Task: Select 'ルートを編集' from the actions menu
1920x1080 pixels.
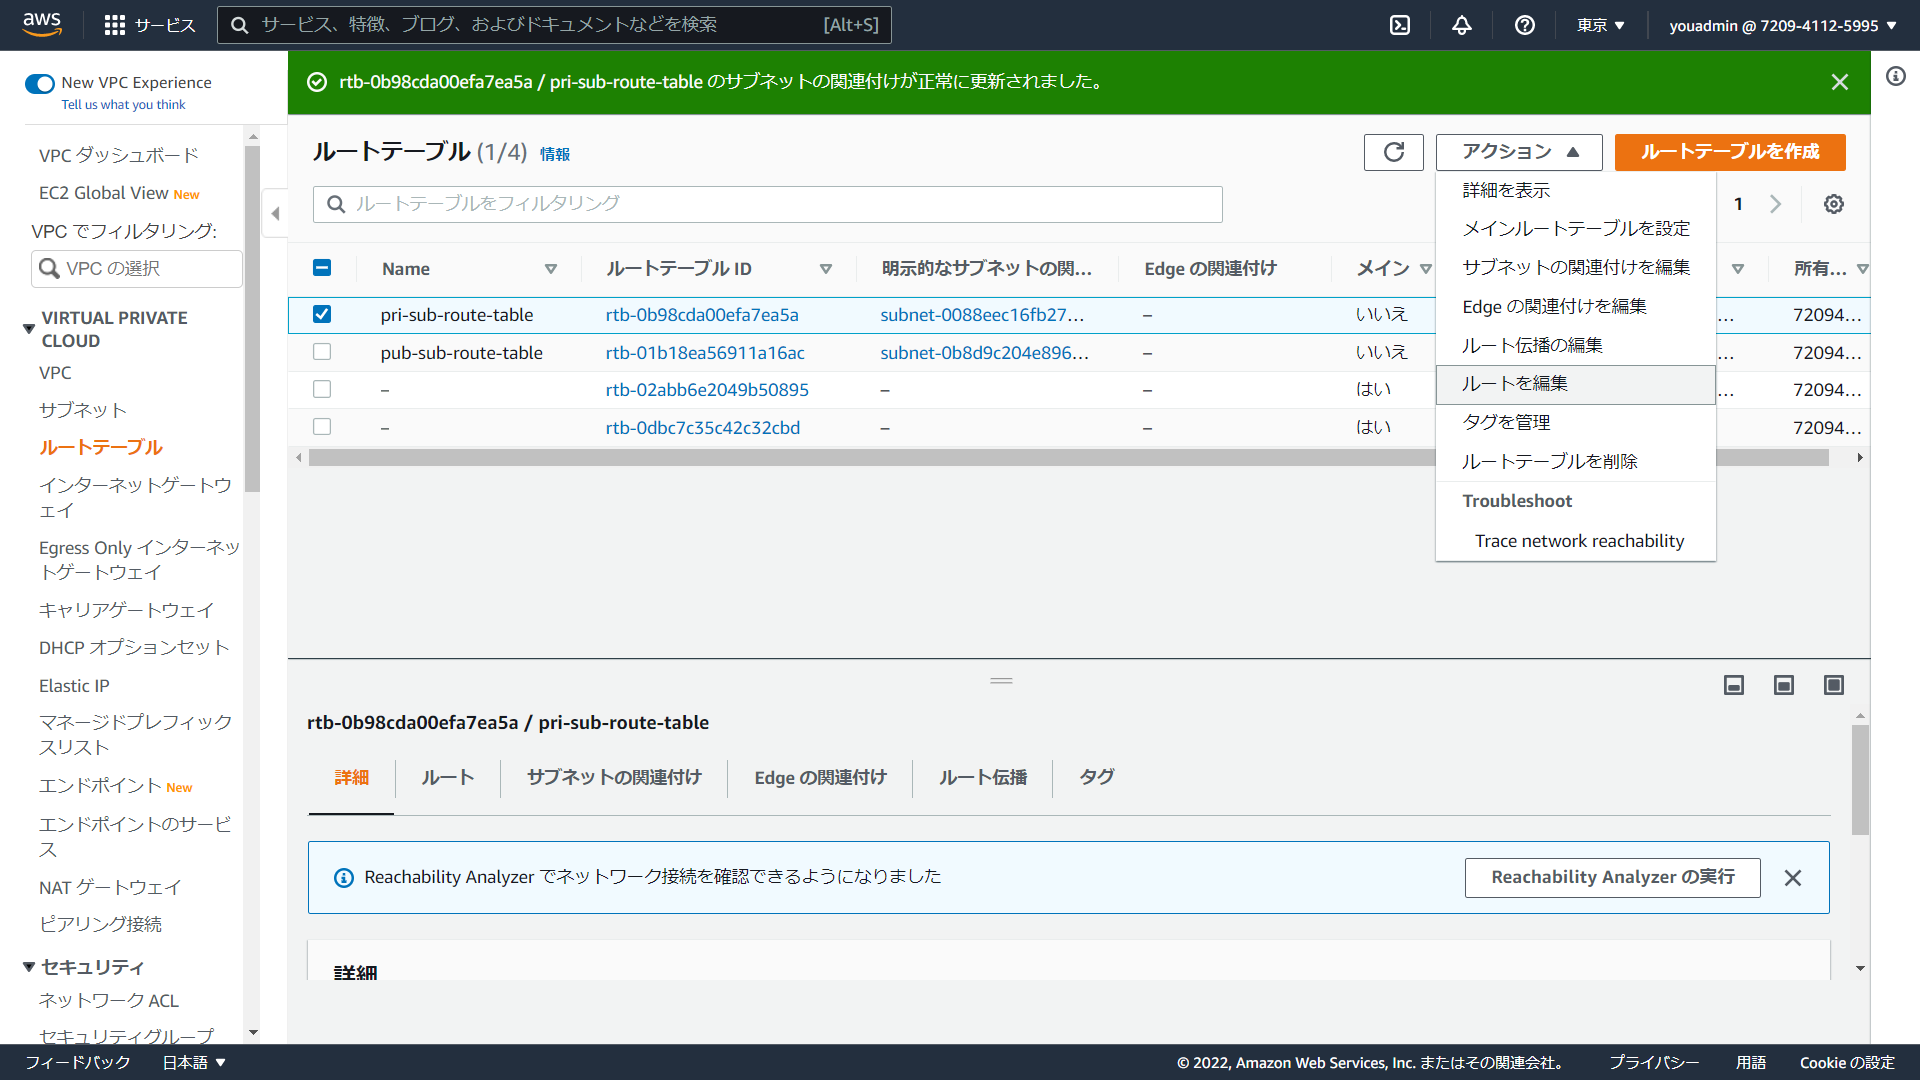Action: pos(1514,384)
